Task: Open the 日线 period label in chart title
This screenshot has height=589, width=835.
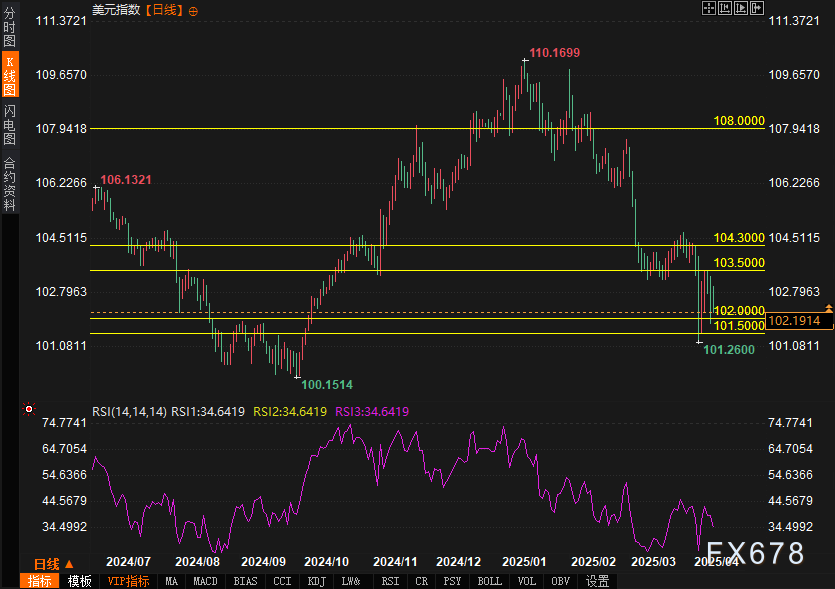Action: [x=164, y=10]
